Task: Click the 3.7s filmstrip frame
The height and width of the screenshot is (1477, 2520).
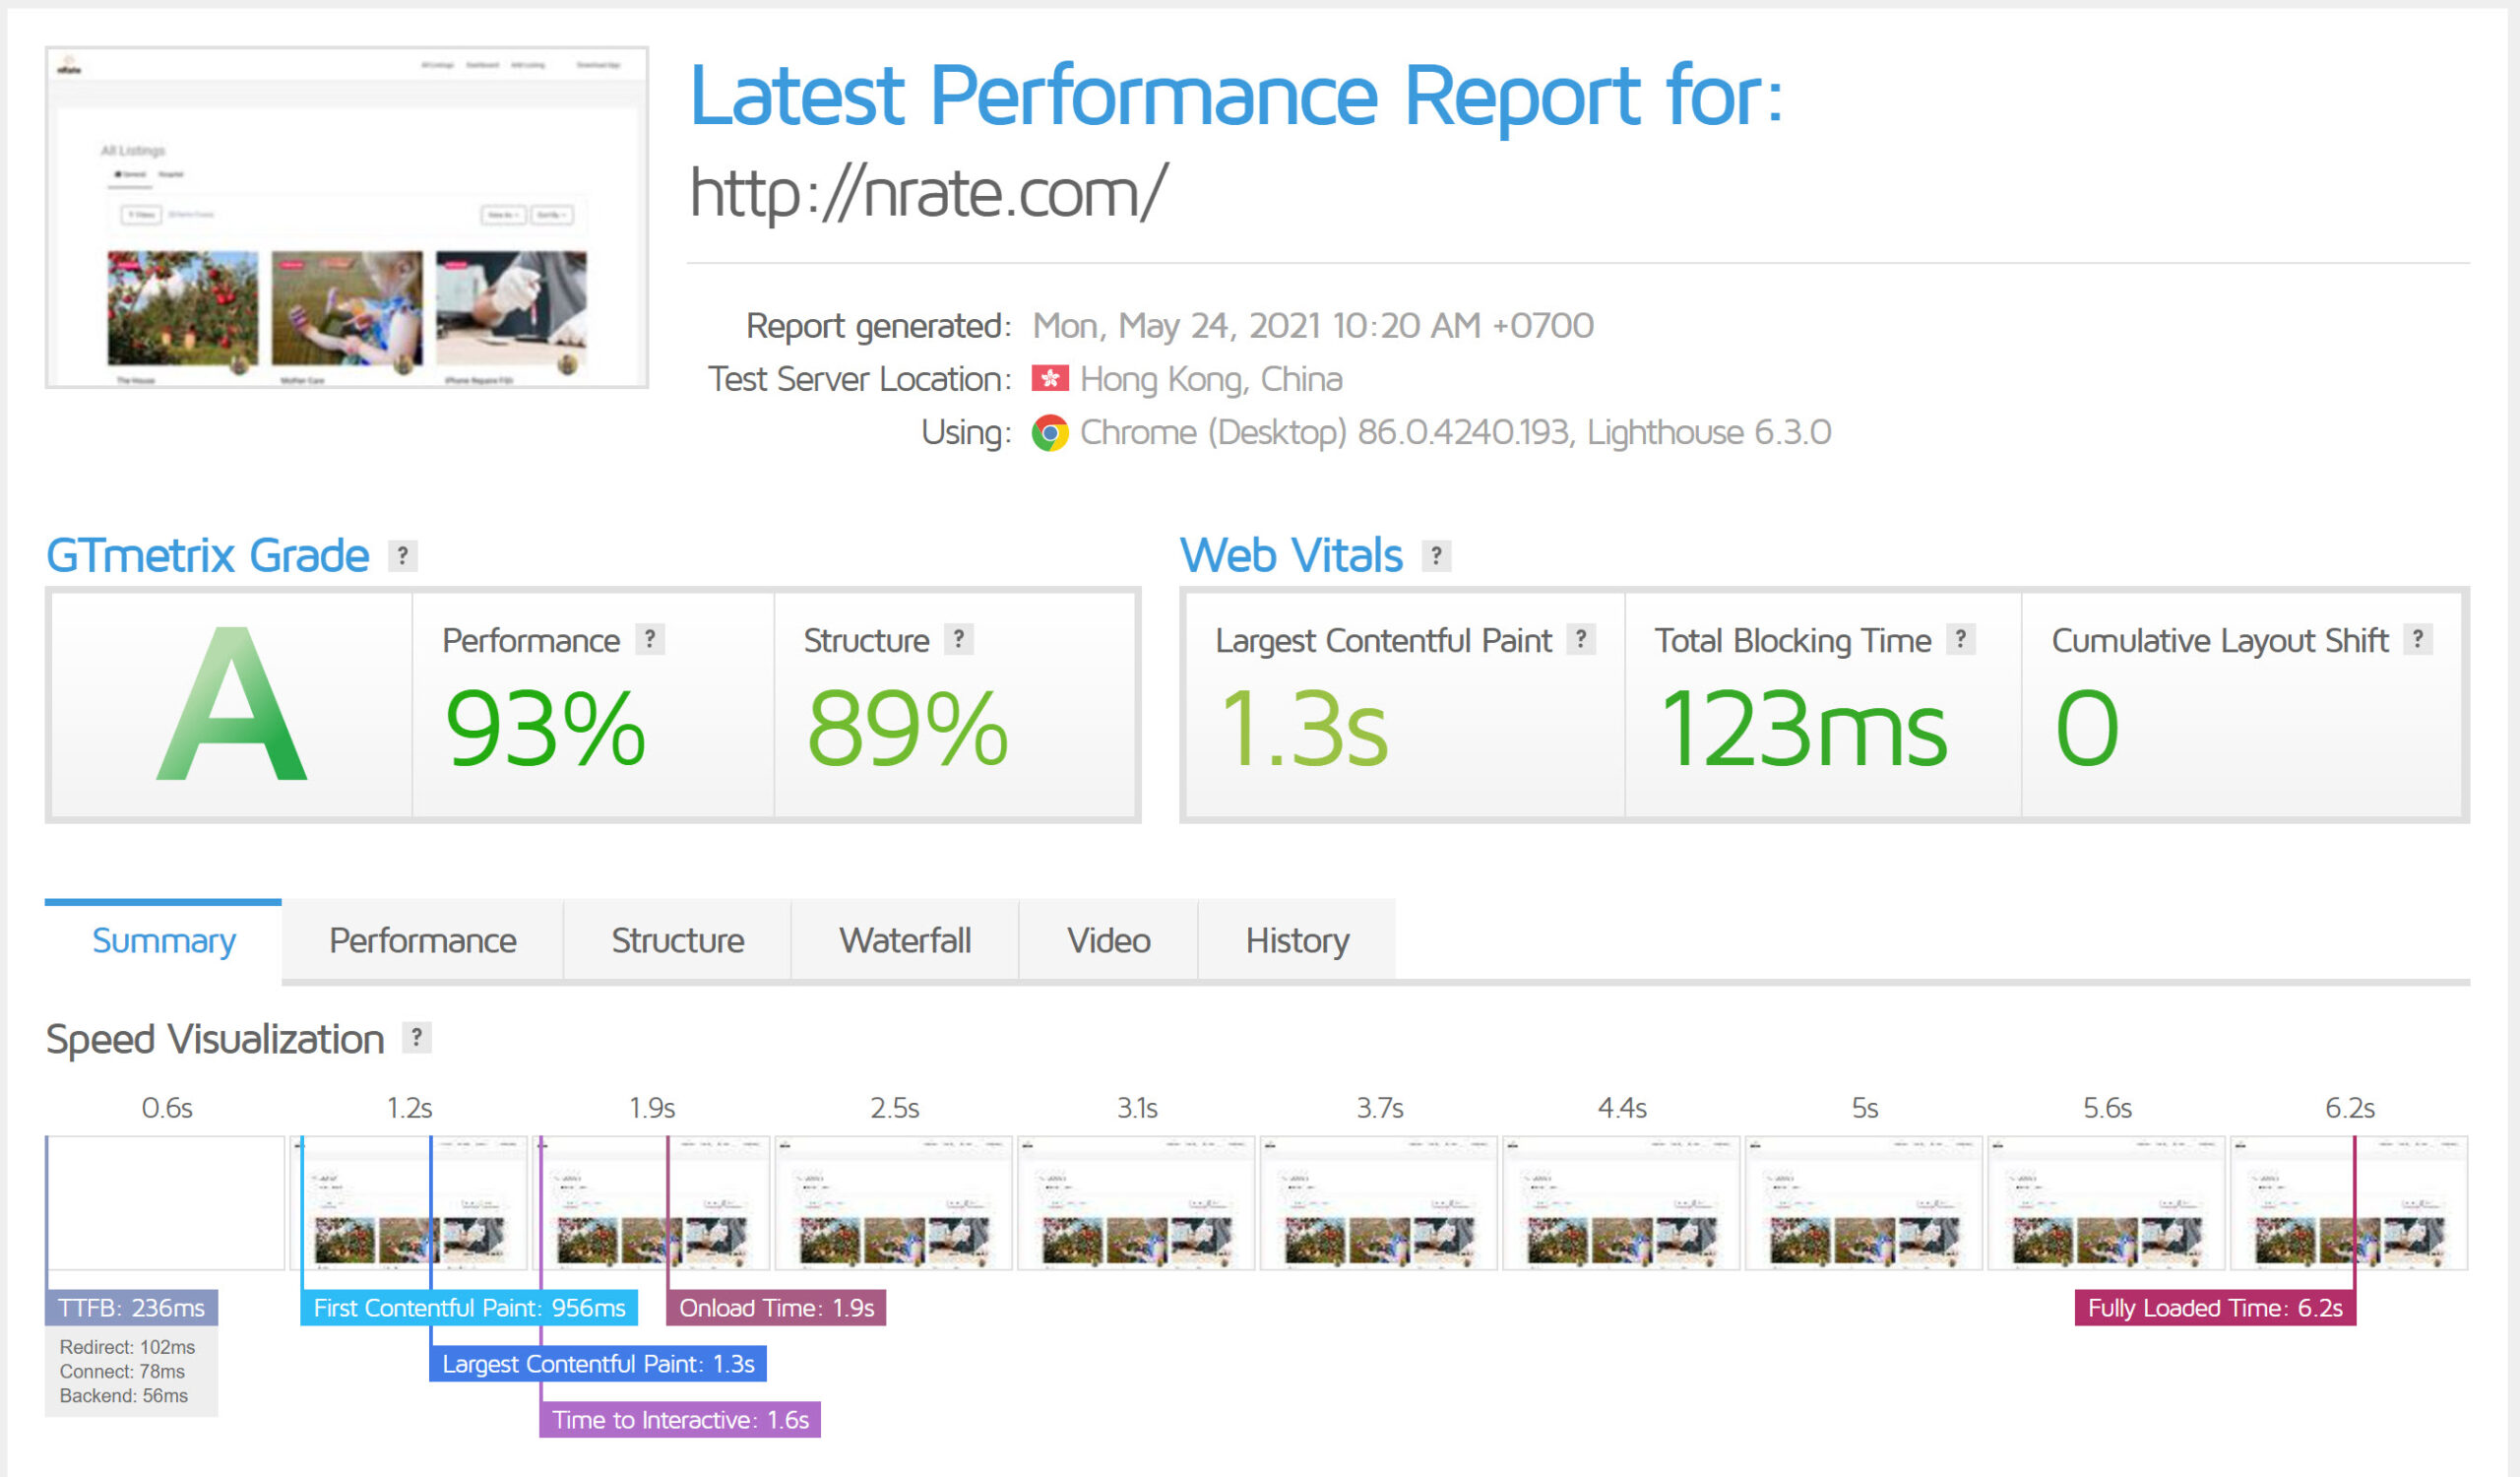Action: click(x=1379, y=1203)
